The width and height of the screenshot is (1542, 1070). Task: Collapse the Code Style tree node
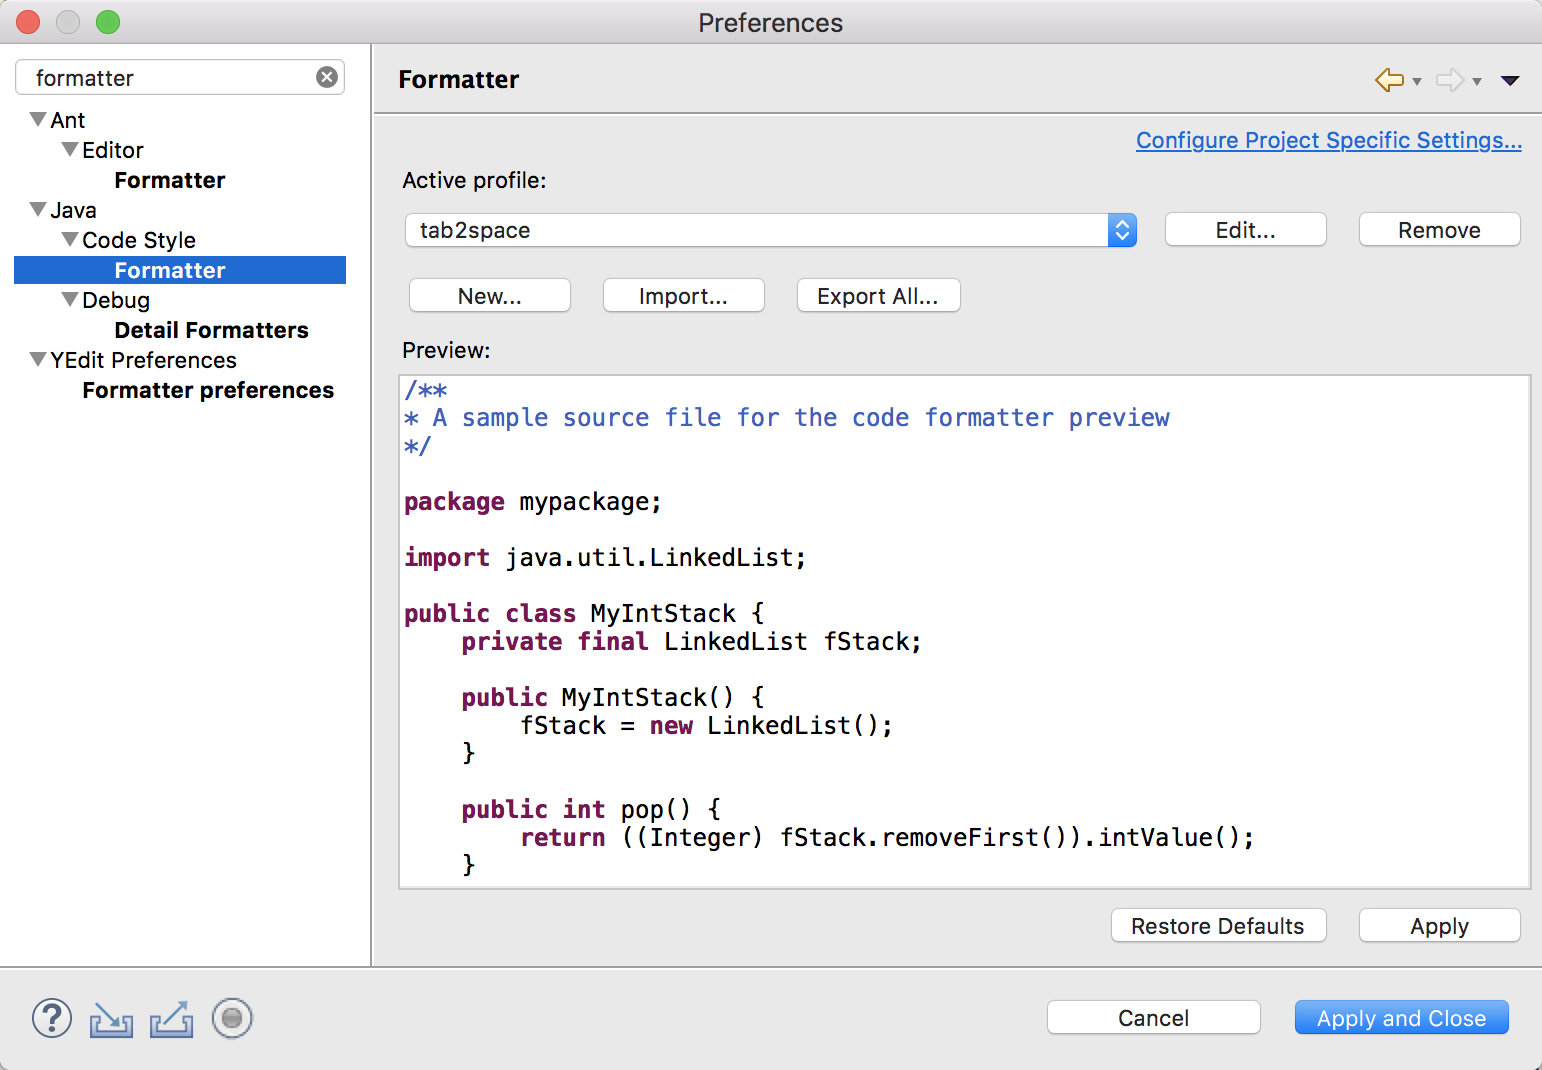coord(70,240)
